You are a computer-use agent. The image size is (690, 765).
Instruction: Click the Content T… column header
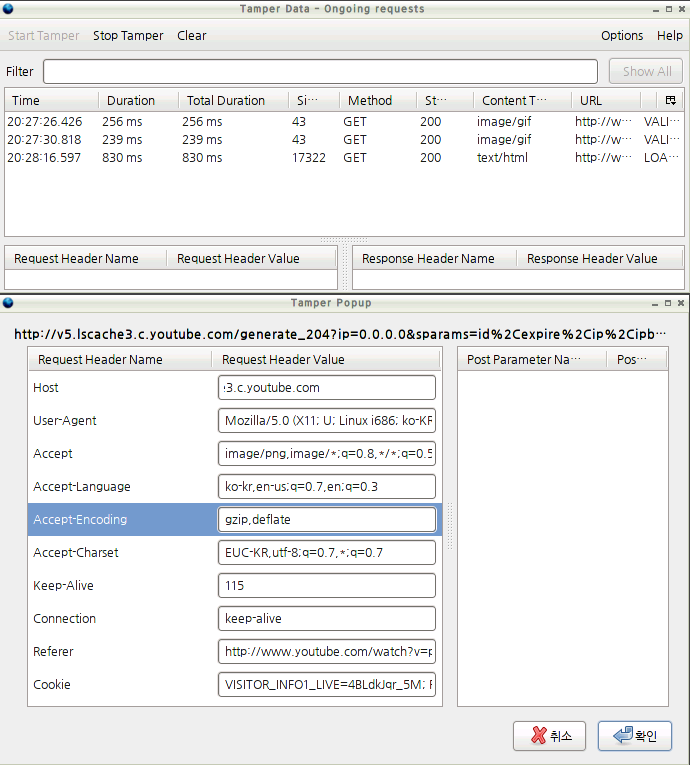522,101
